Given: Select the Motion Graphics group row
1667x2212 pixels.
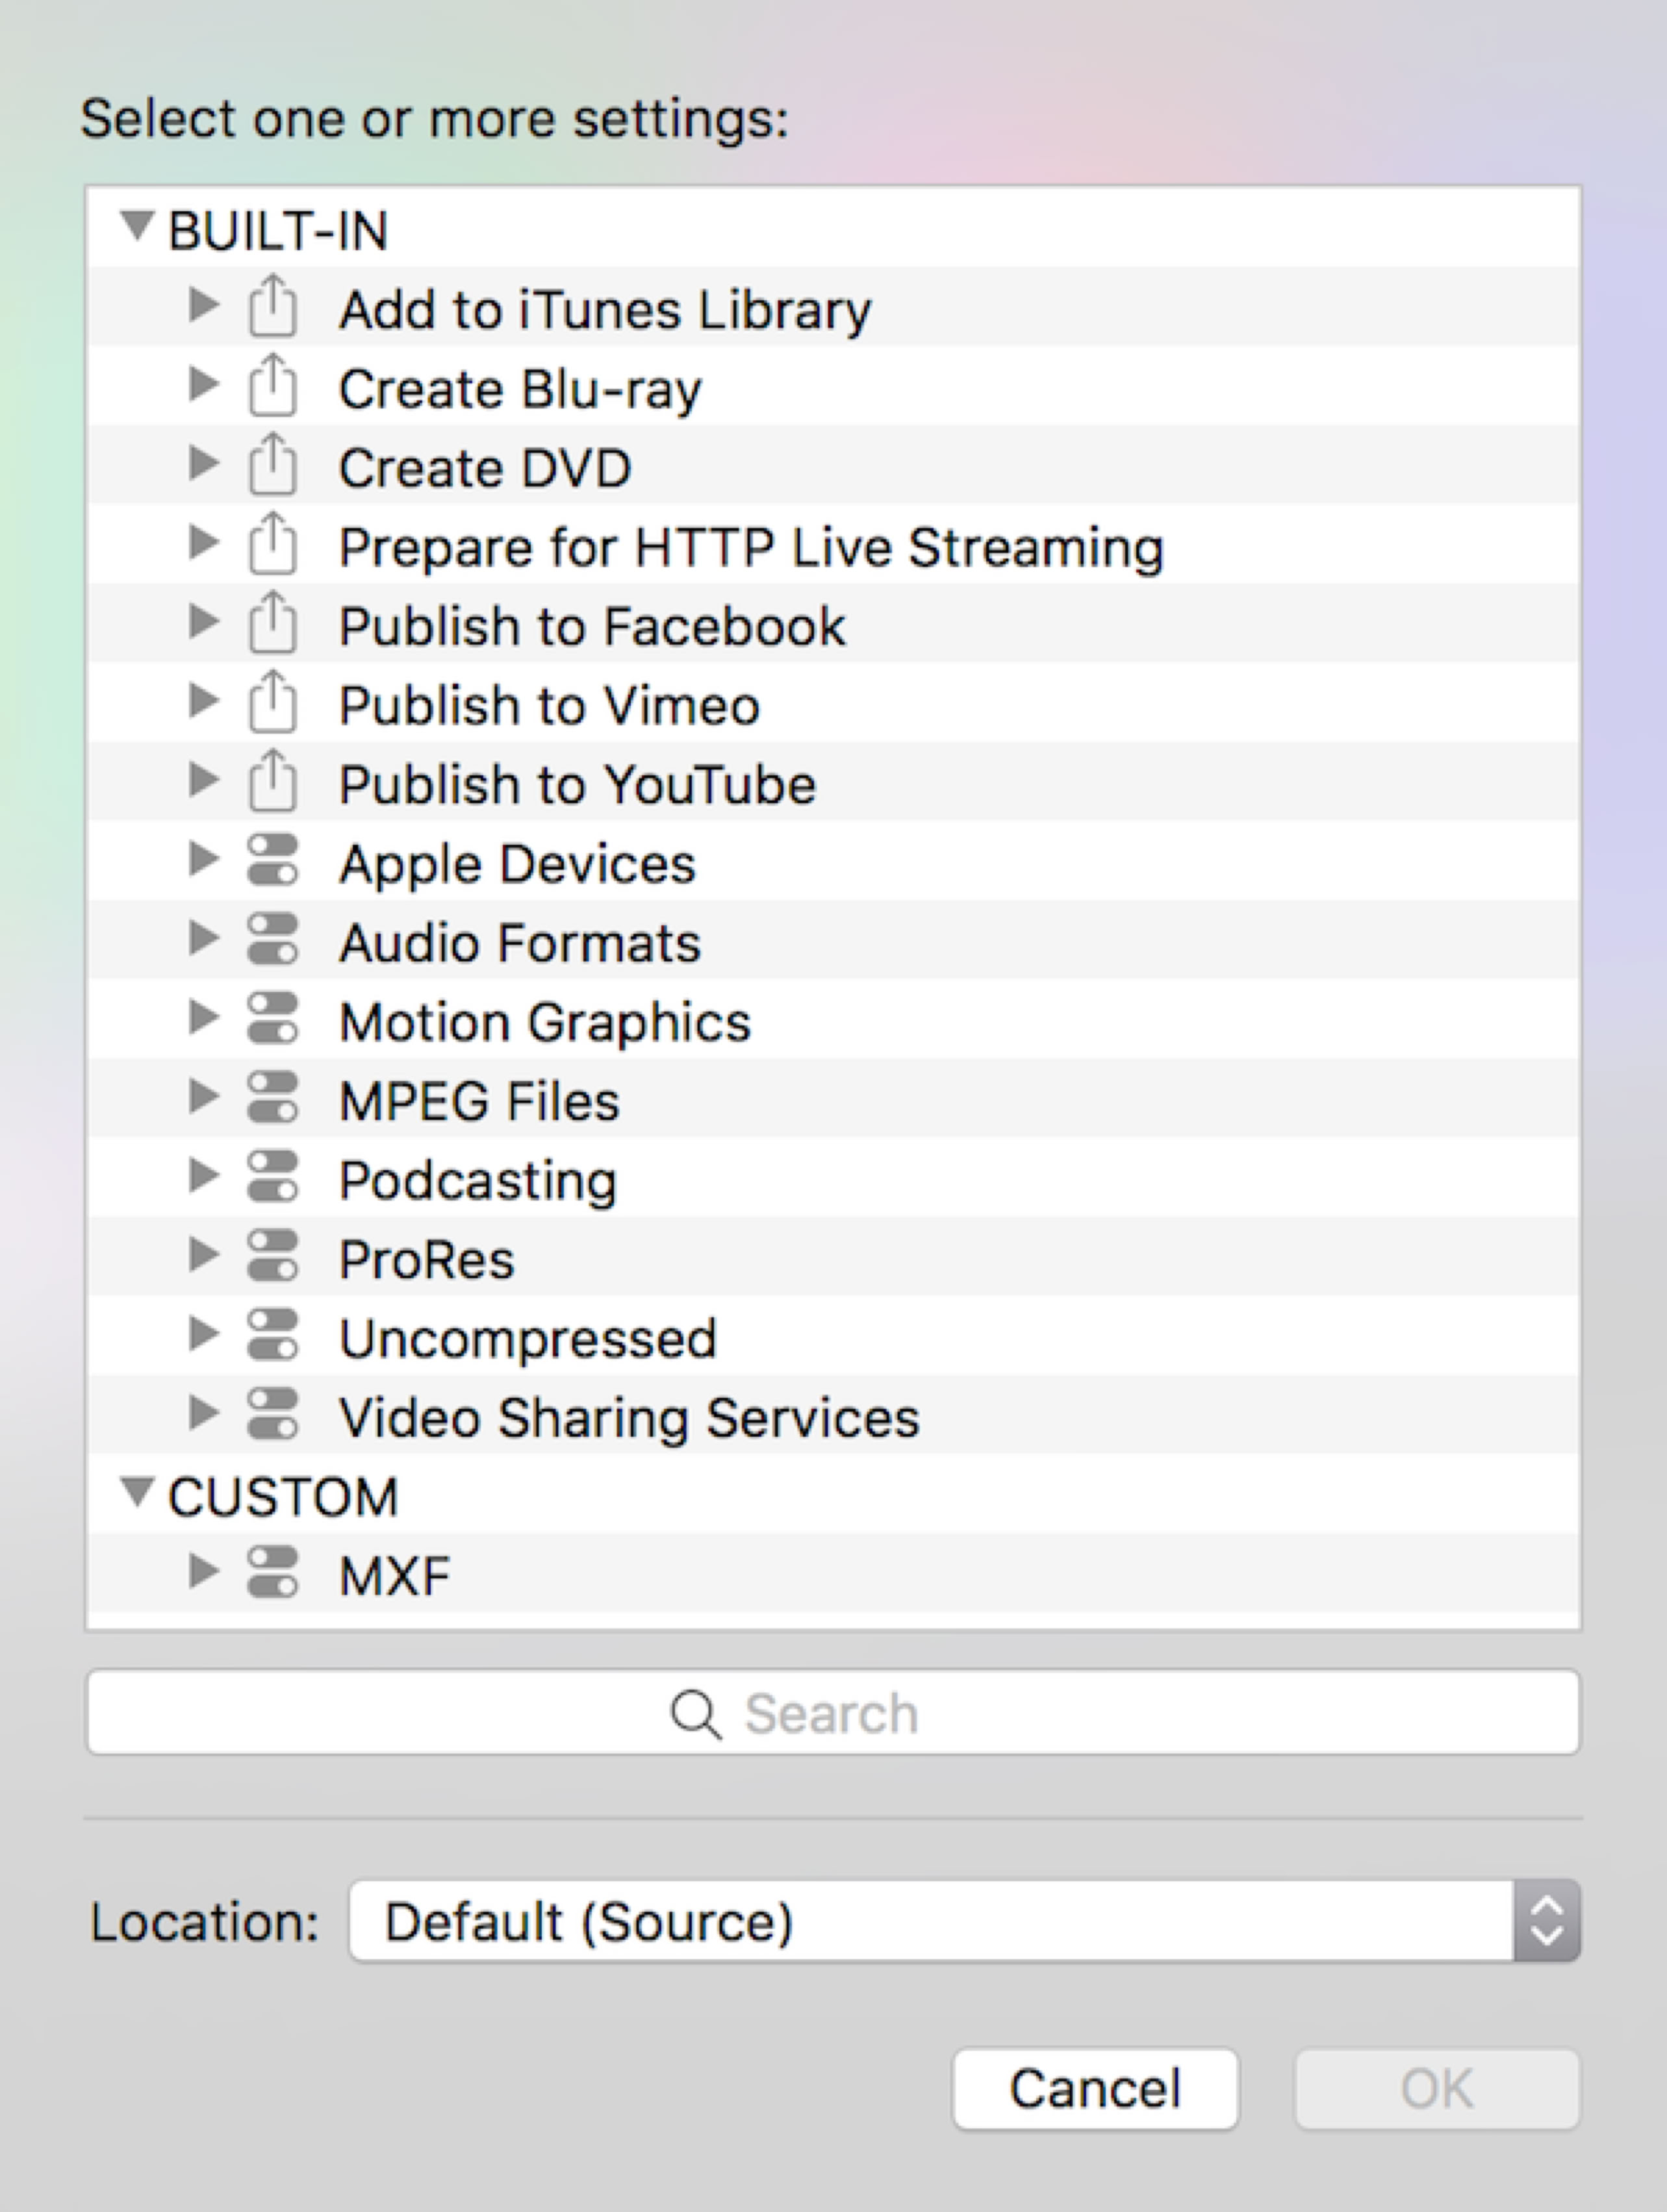Looking at the screenshot, I should click(x=545, y=1022).
